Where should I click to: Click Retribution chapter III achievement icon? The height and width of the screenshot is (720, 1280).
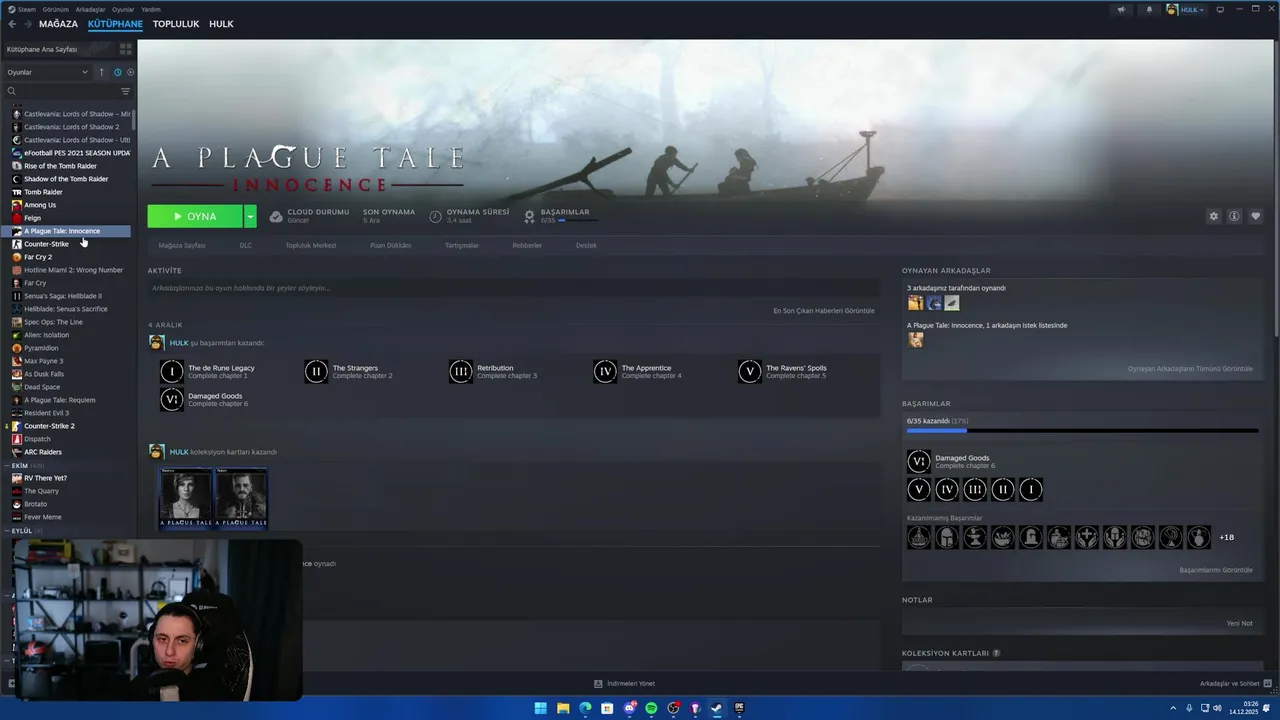(x=460, y=372)
